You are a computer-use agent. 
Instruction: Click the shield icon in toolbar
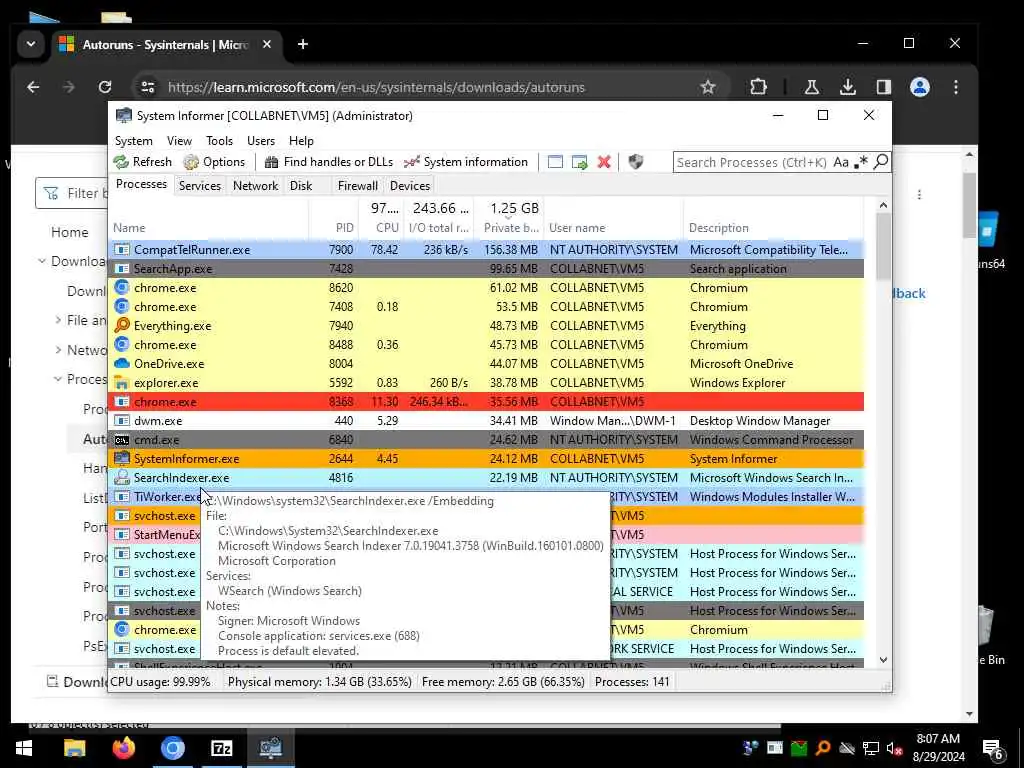635,162
